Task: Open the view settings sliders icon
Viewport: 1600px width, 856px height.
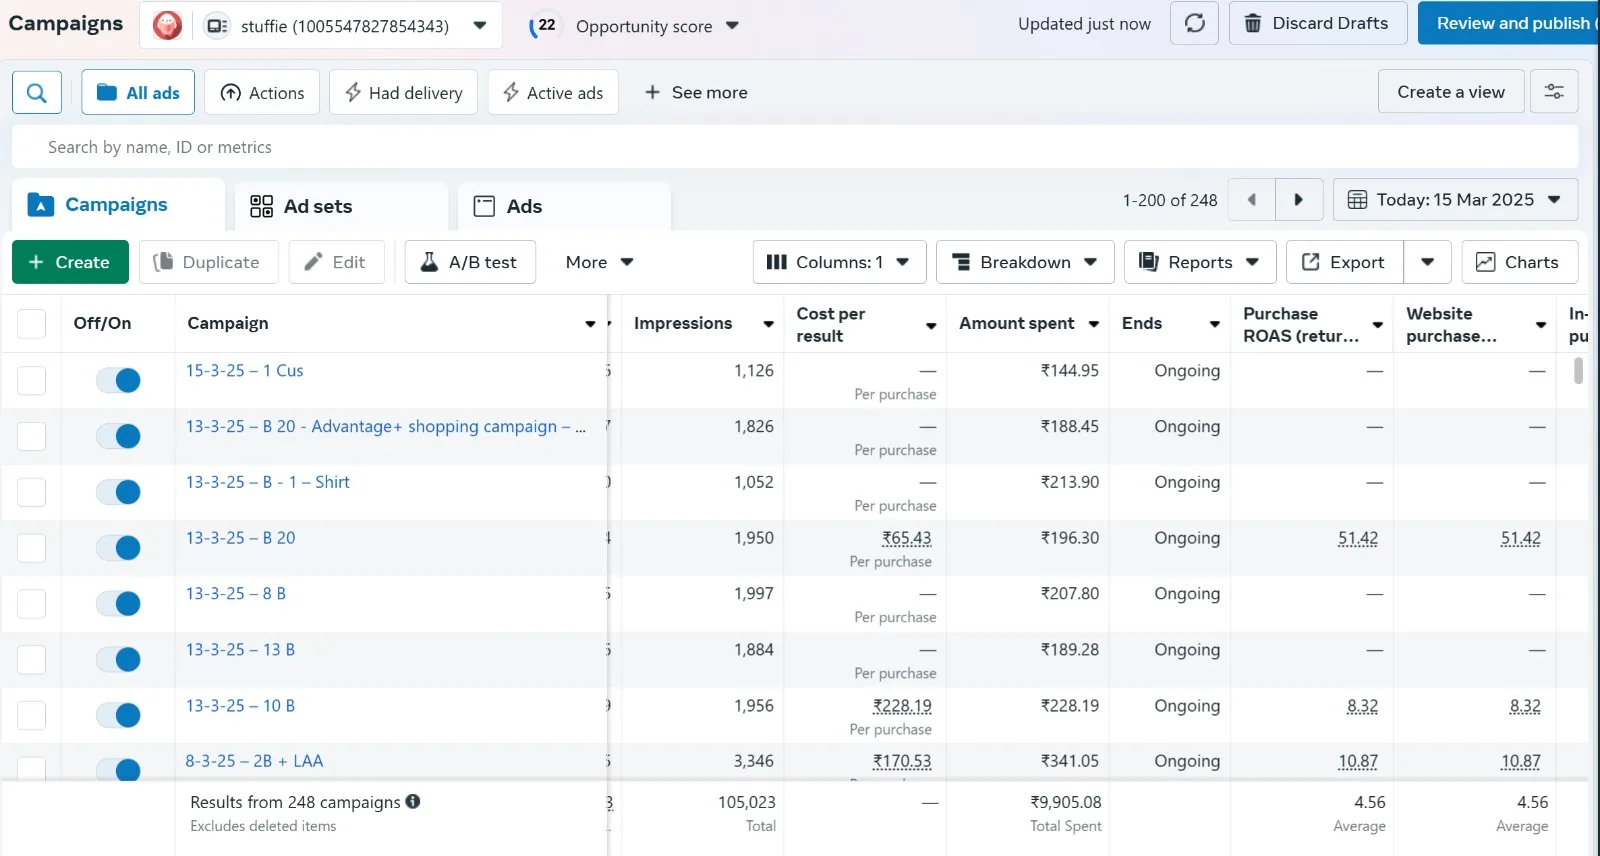Action: click(1554, 92)
